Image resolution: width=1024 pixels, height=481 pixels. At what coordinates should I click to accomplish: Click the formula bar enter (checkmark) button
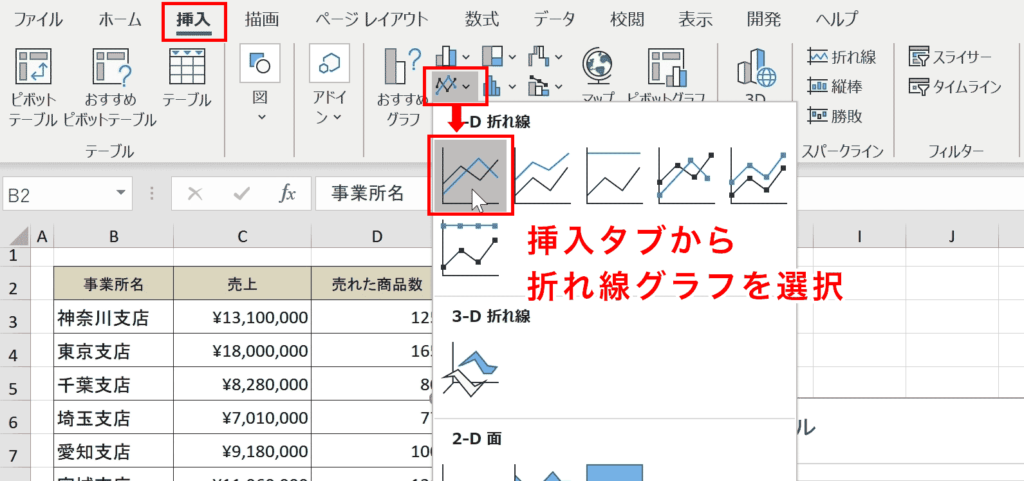pos(242,194)
